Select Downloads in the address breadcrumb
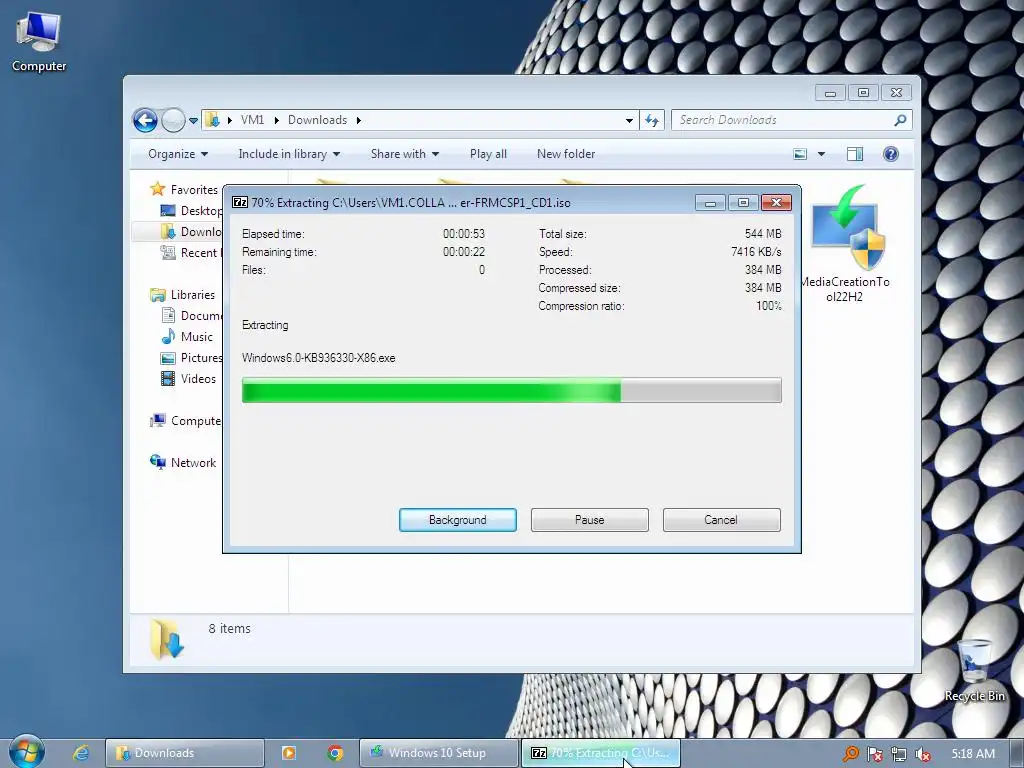This screenshot has width=1024, height=768. click(x=317, y=120)
